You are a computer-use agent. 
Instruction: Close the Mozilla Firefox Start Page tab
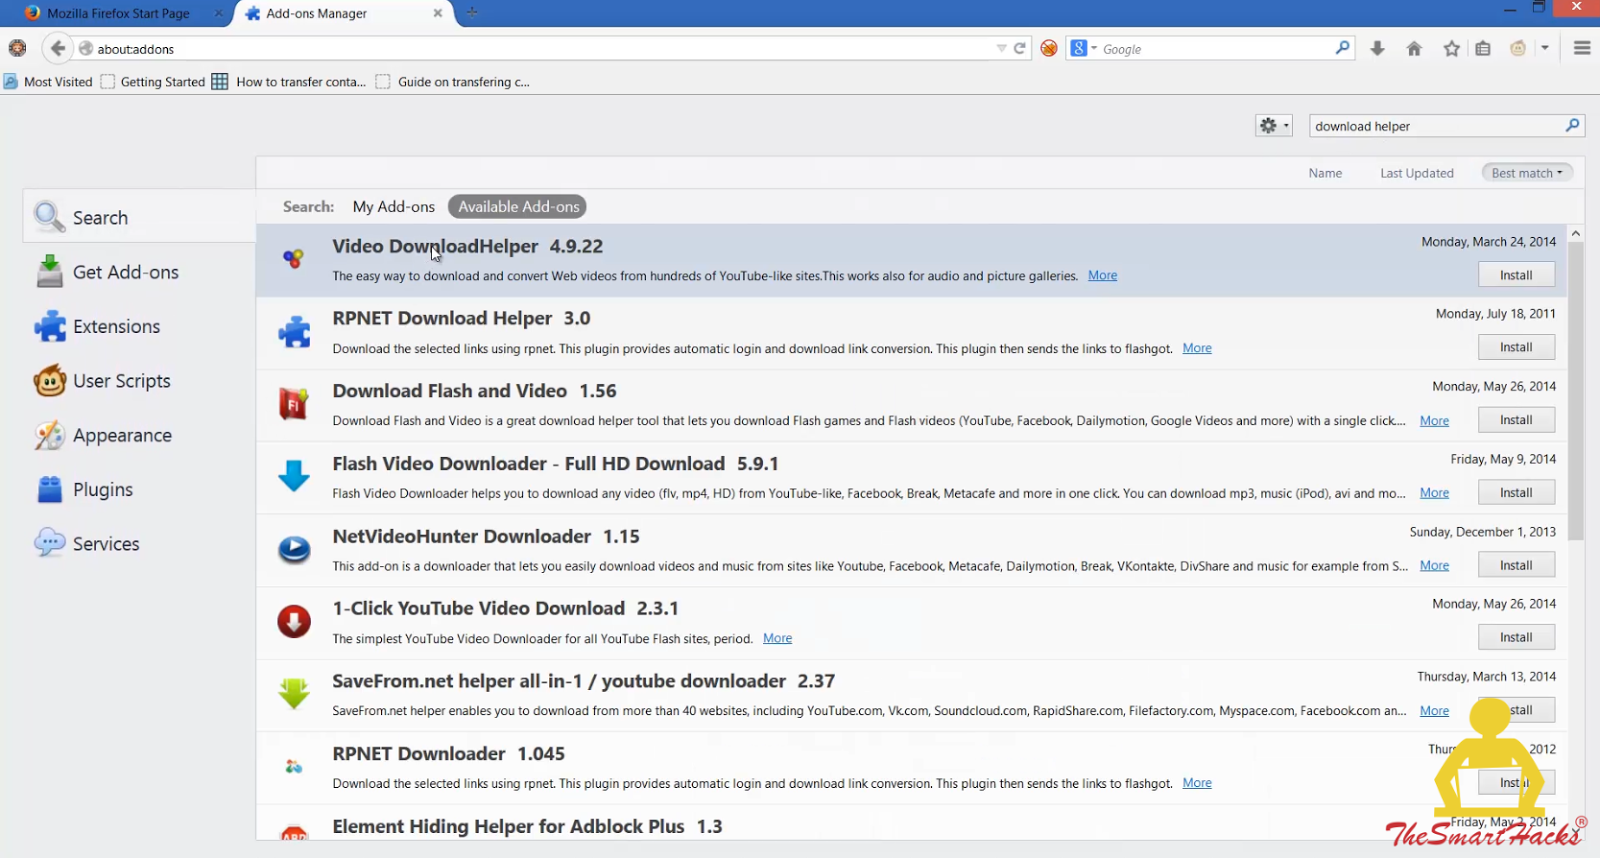click(218, 13)
